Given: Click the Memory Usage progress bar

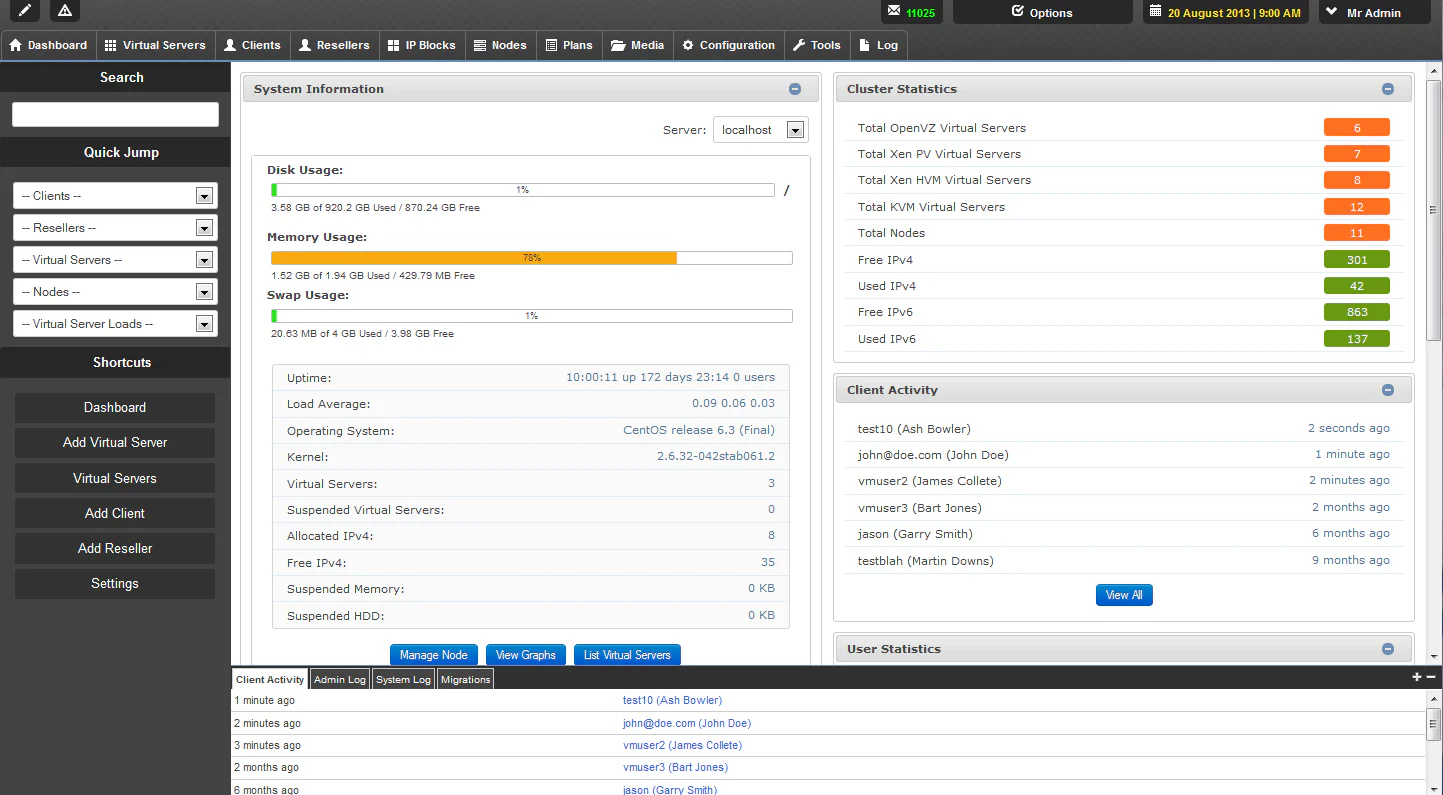Looking at the screenshot, I should 530,257.
